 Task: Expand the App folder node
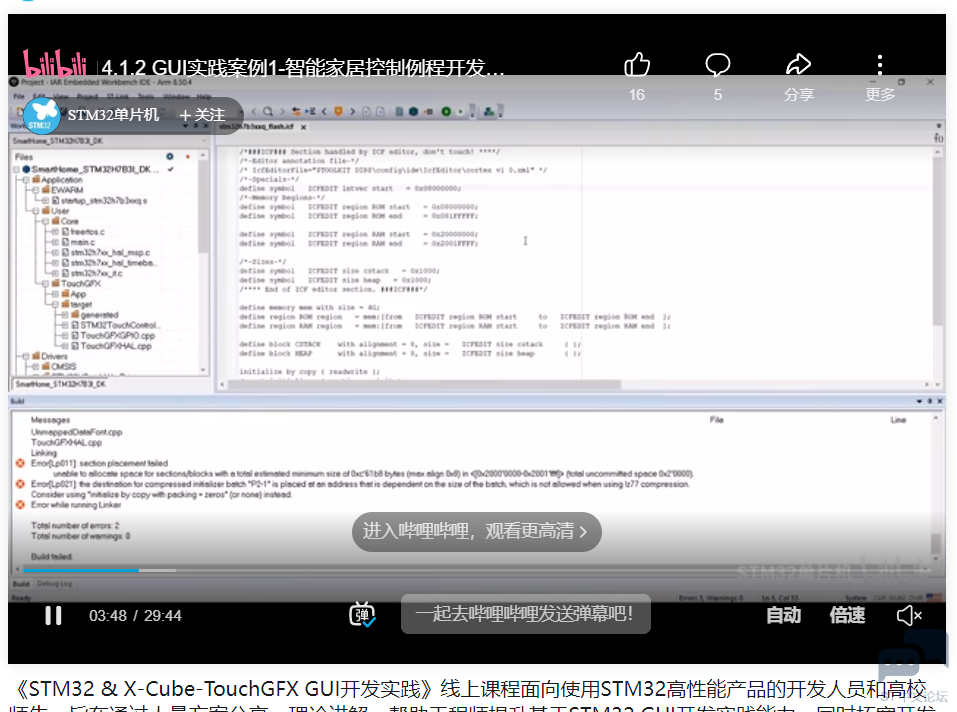(x=55, y=294)
